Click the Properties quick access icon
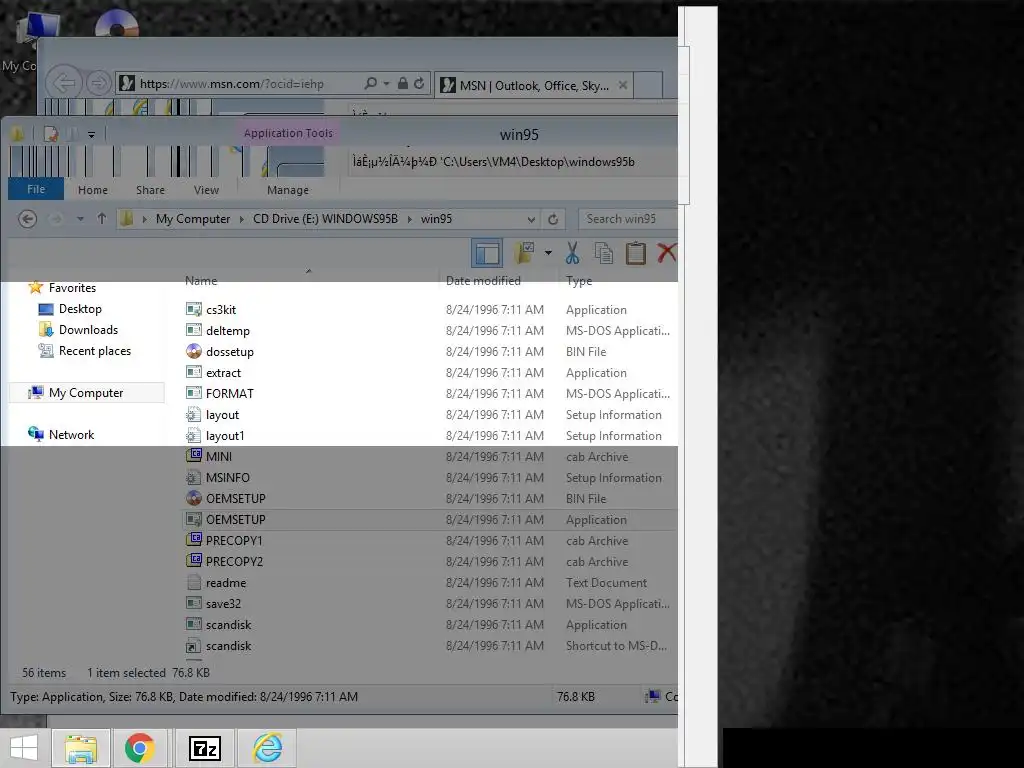Viewport: 1024px width, 768px height. coord(50,134)
